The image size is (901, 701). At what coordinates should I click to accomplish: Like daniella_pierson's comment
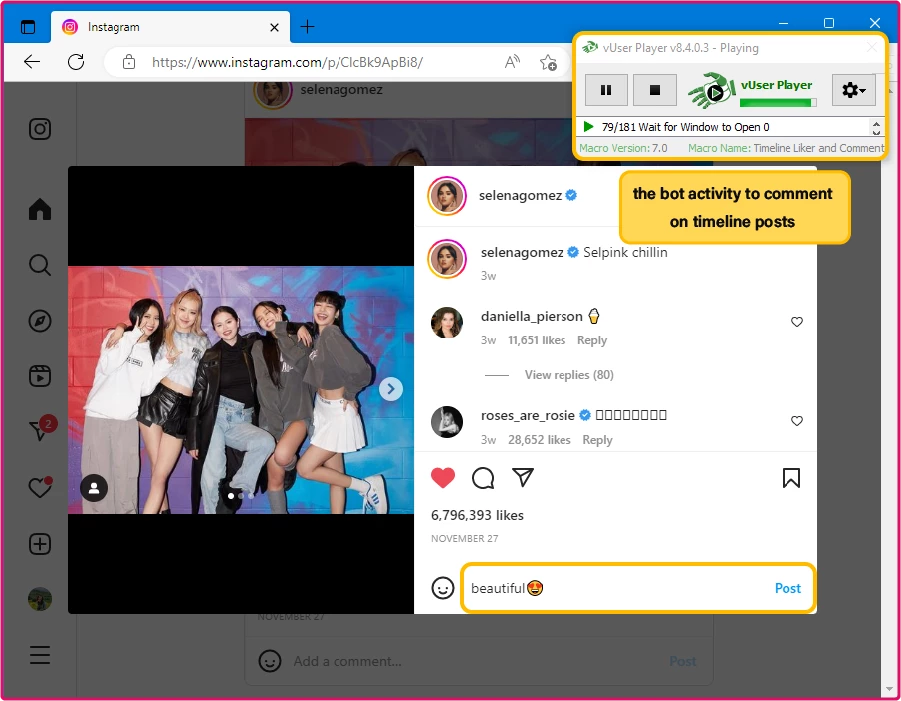796,322
